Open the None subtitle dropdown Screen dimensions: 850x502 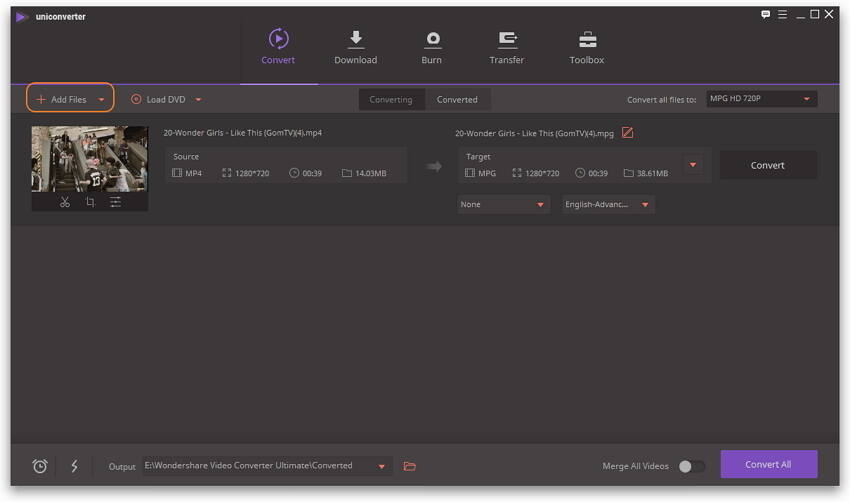(504, 204)
